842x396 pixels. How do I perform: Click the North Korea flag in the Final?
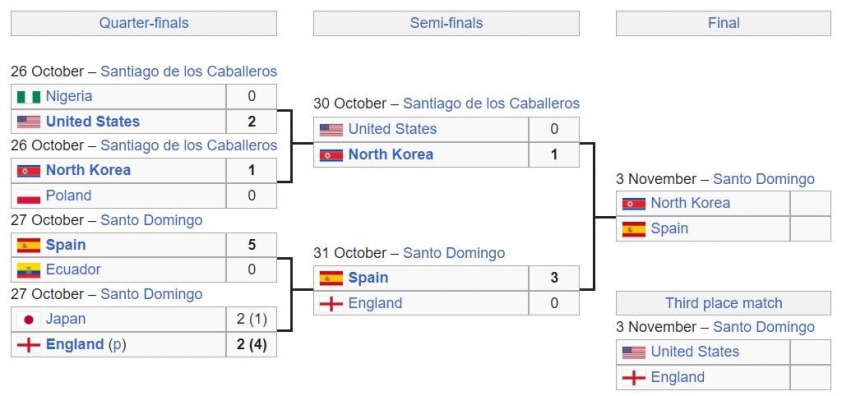634,204
